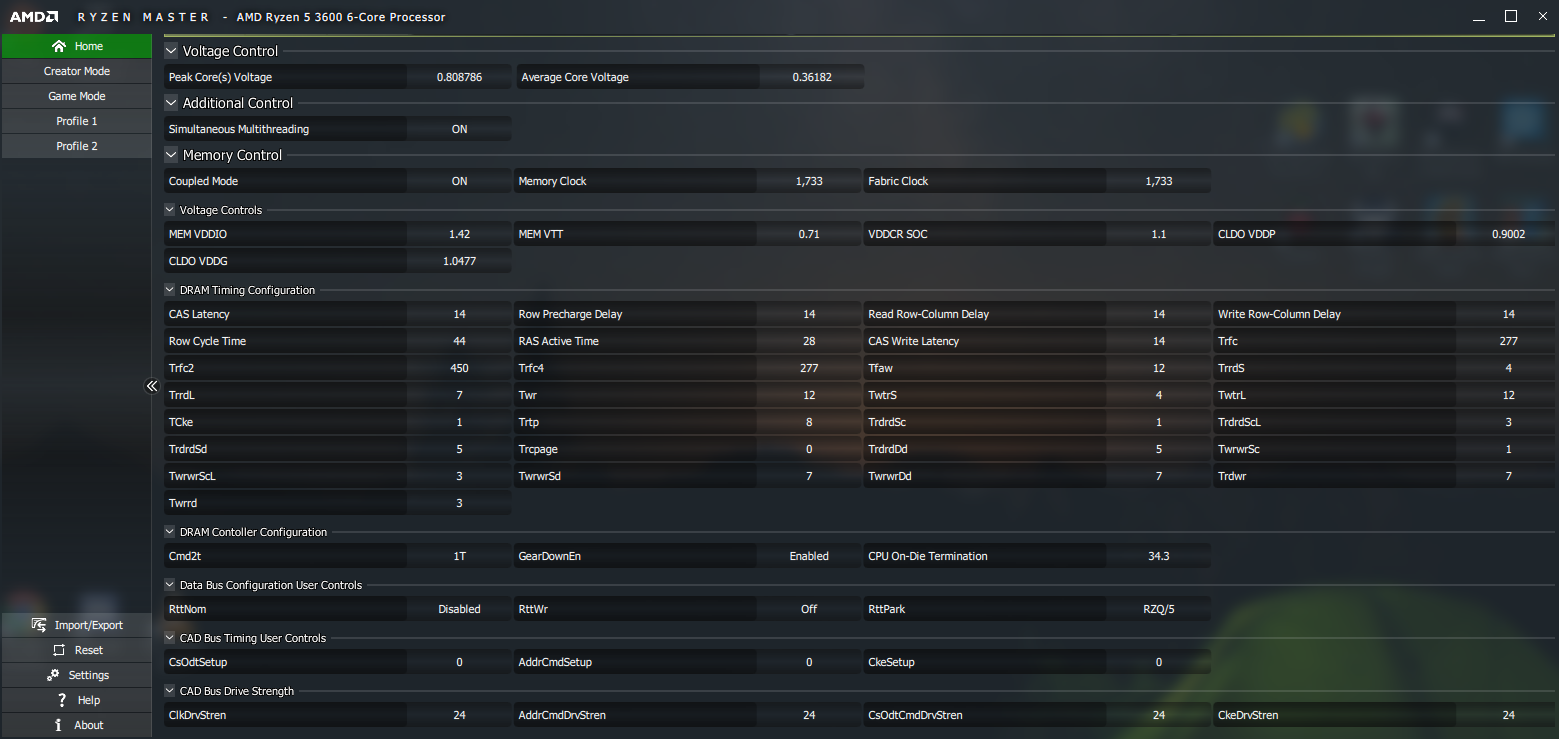This screenshot has height=739, width=1559.
Task: Click the Write Row-Column Delay label
Action: point(1279,314)
